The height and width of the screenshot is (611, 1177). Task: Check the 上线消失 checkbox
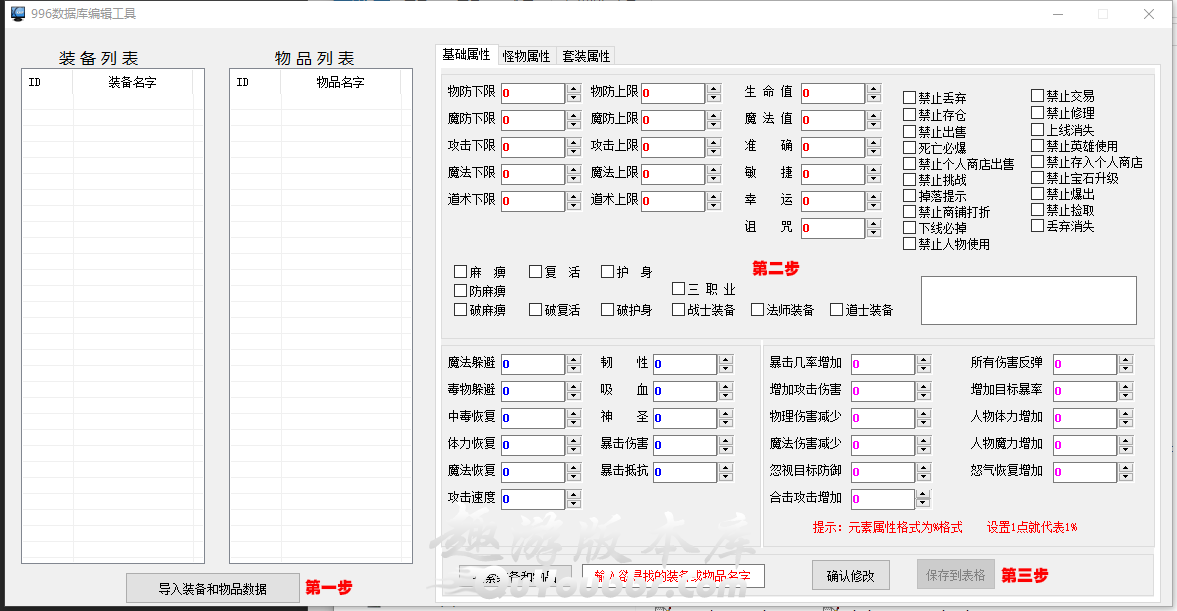(x=1037, y=129)
